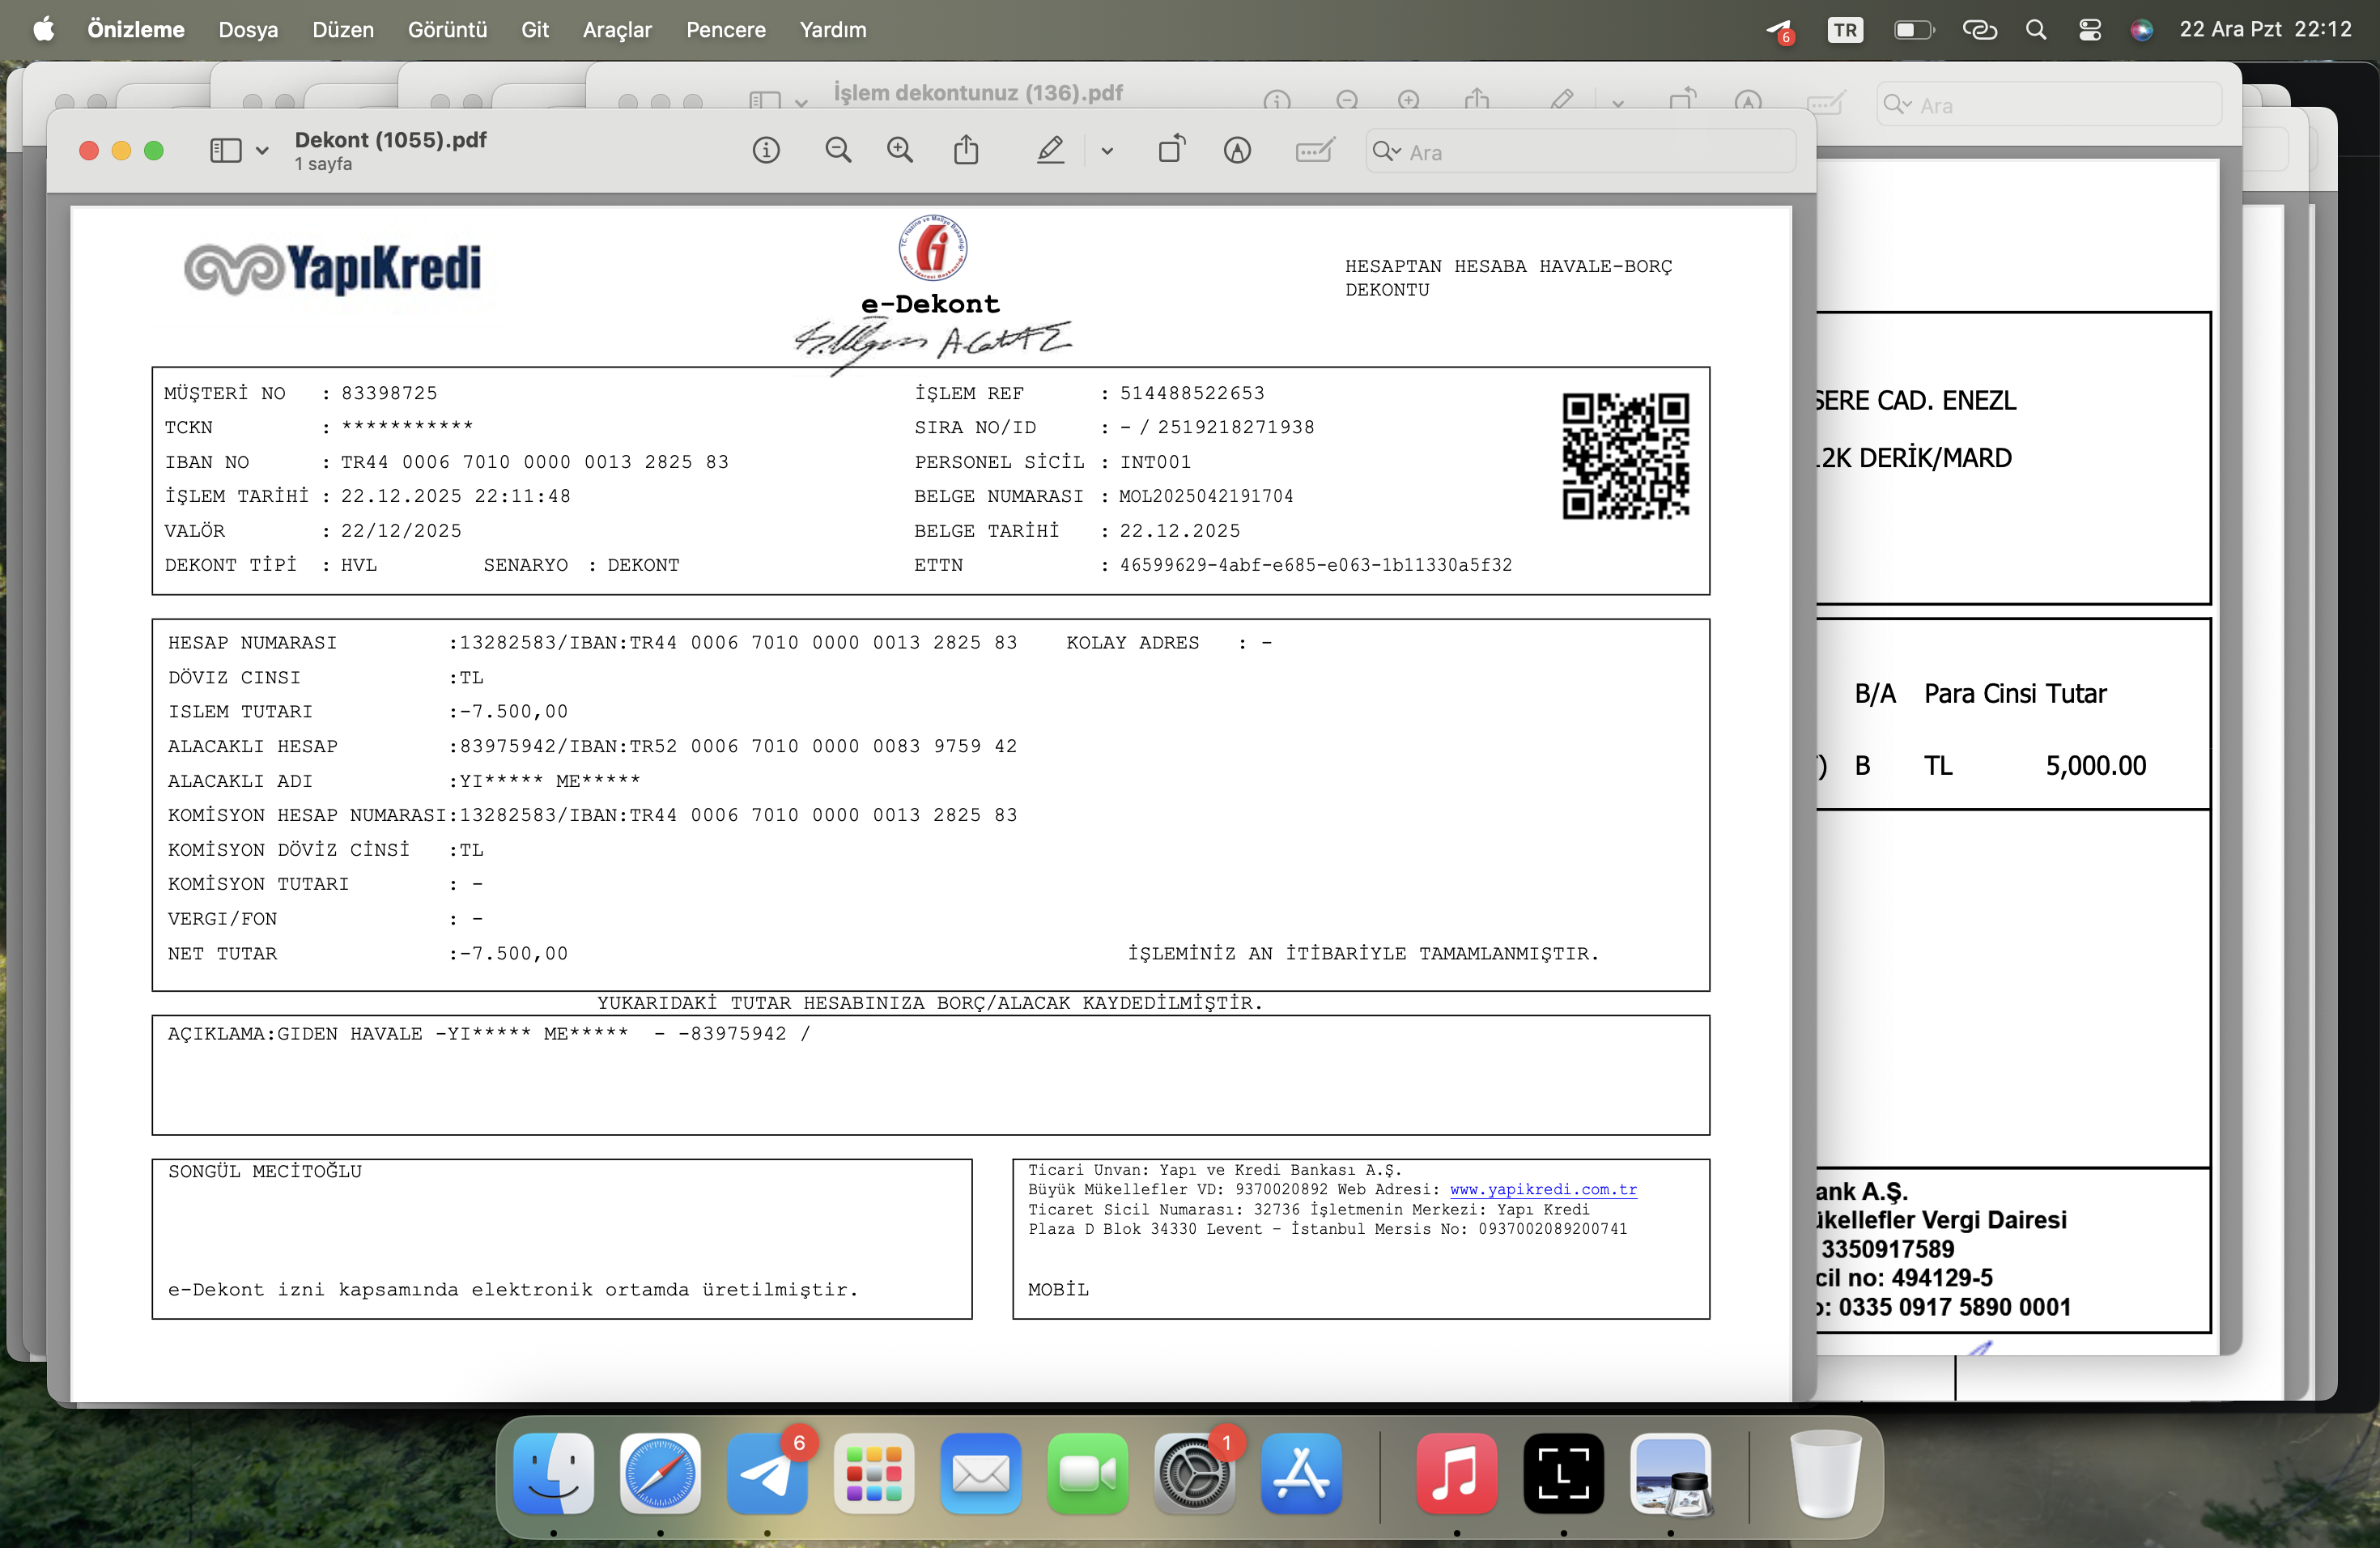Viewport: 2380px width, 1548px height.
Task: Click the MÜŞTERİ NO value 83398725
Action: coord(389,393)
